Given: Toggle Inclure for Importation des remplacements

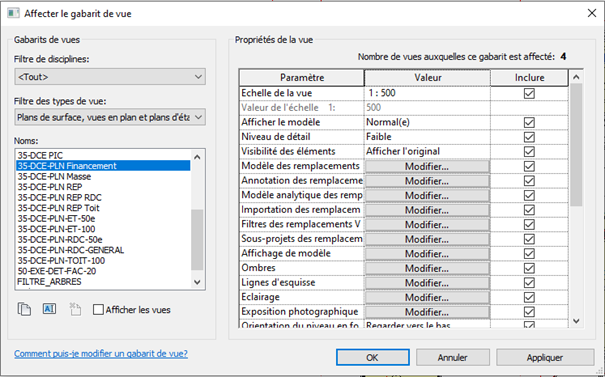Looking at the screenshot, I should pyautogui.click(x=529, y=210).
